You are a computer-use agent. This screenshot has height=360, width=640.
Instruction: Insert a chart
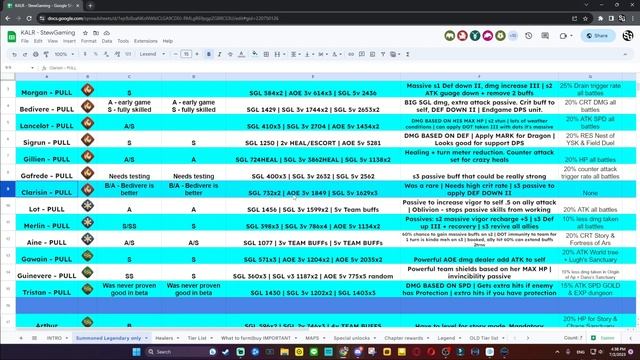coord(372,54)
